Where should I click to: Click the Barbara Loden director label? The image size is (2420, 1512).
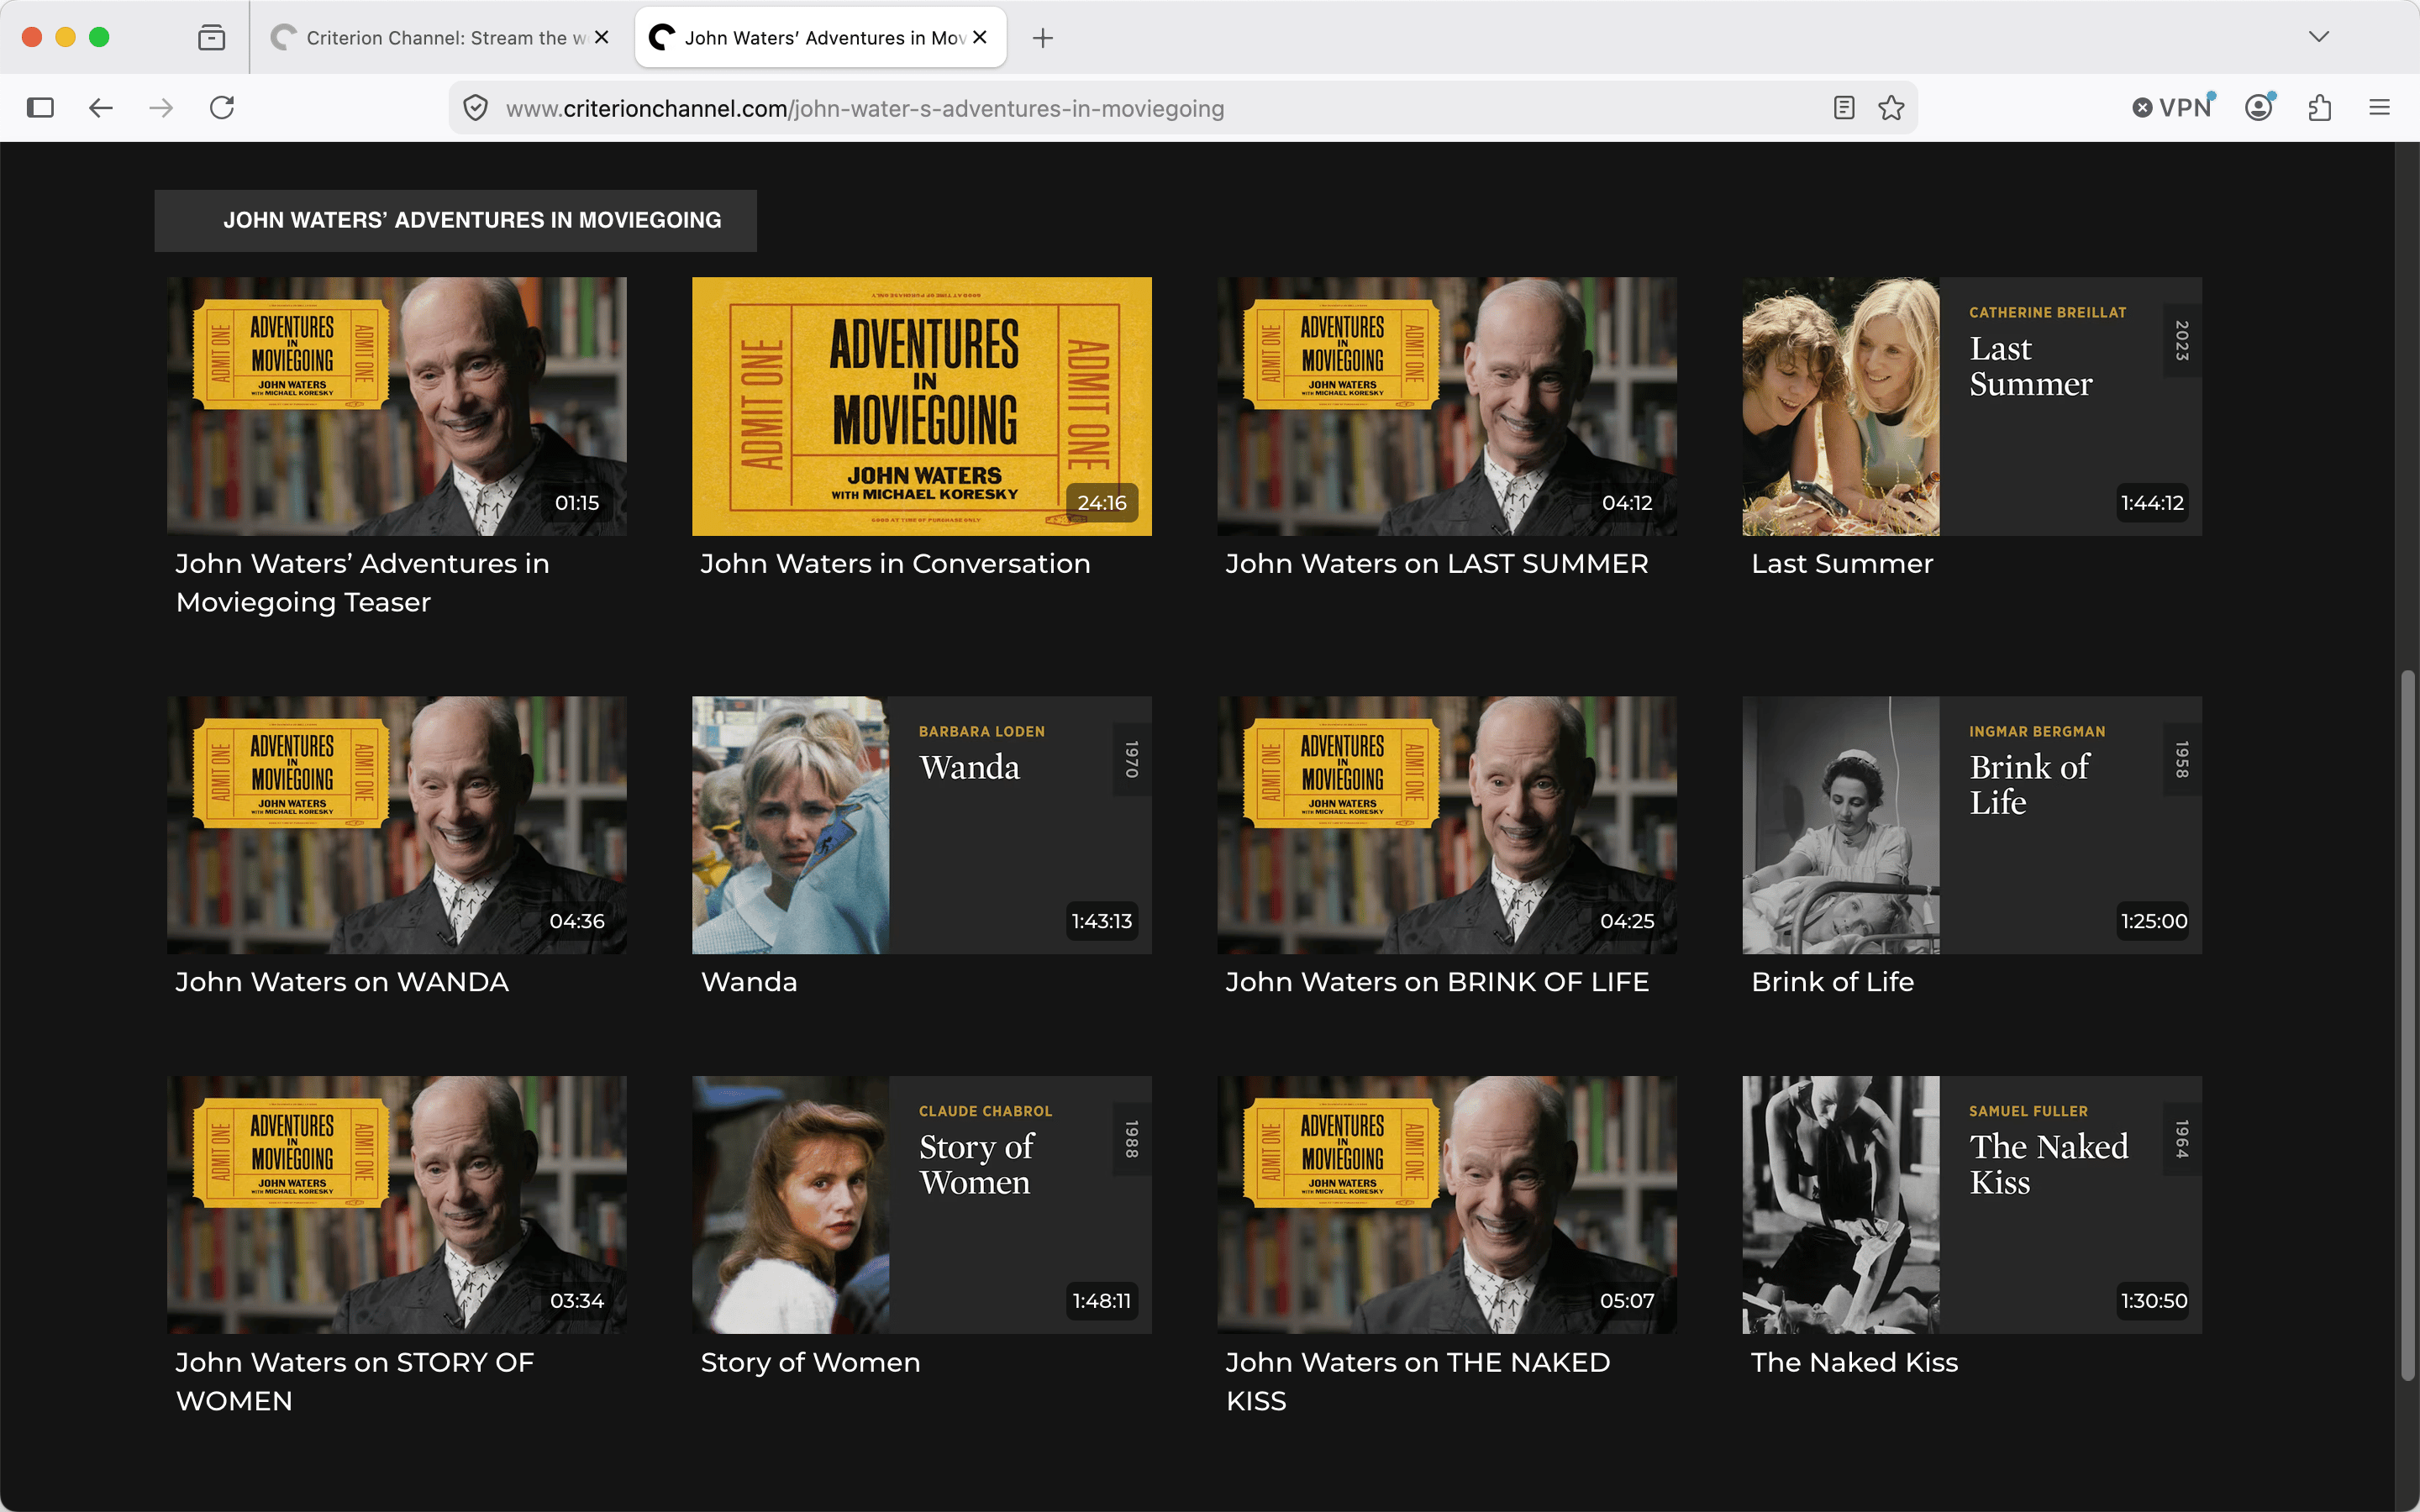pos(981,732)
